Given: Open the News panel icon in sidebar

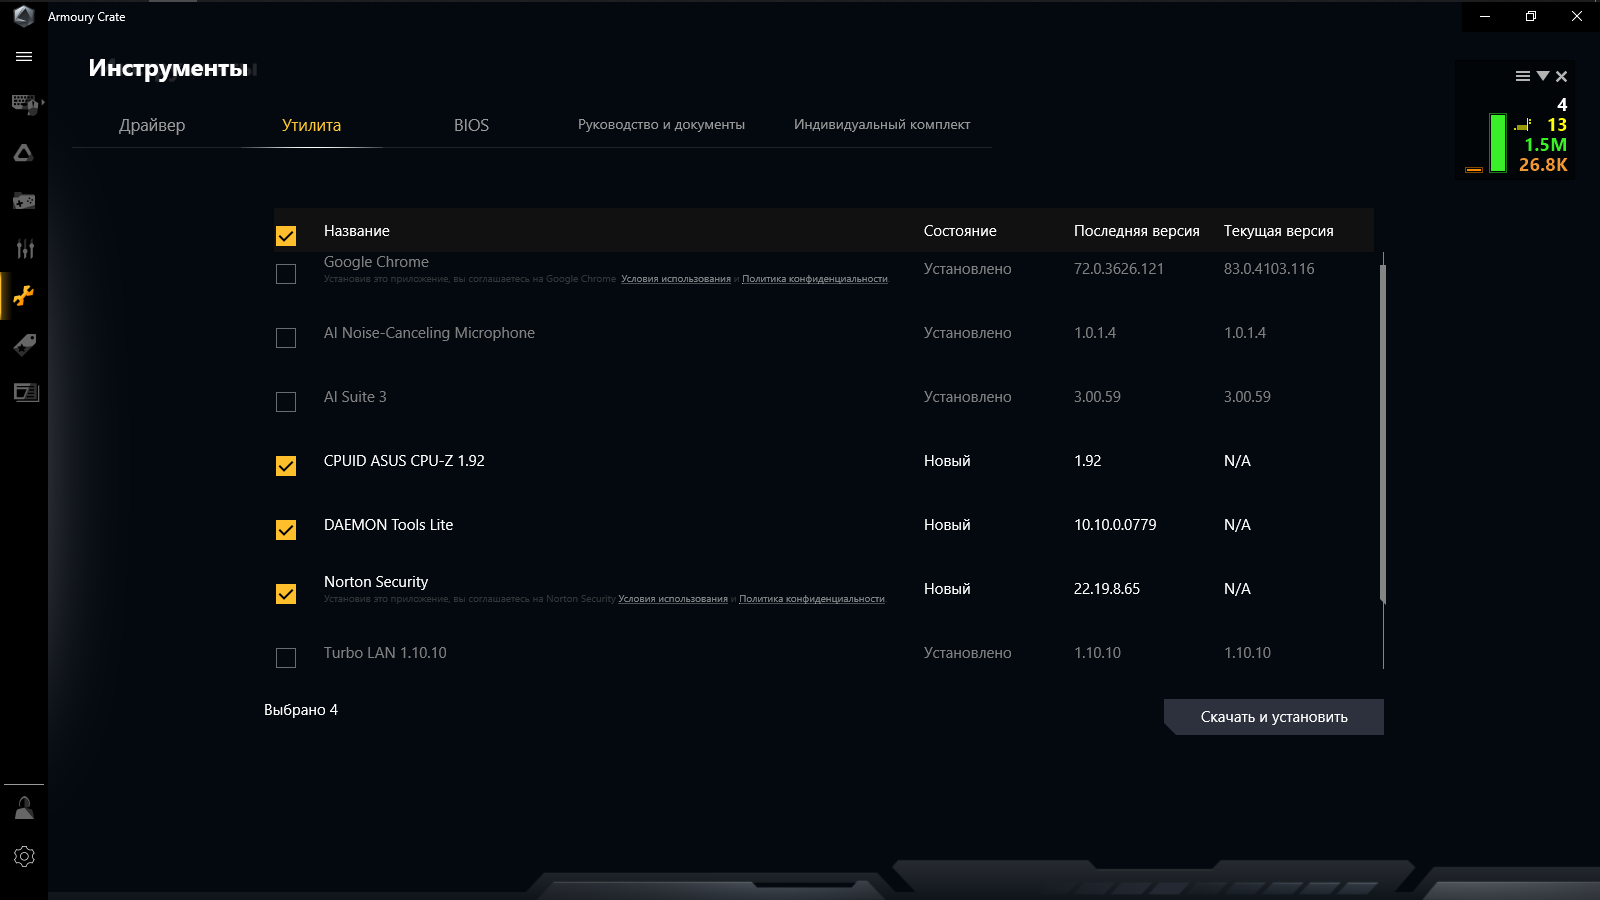Looking at the screenshot, I should (x=26, y=392).
